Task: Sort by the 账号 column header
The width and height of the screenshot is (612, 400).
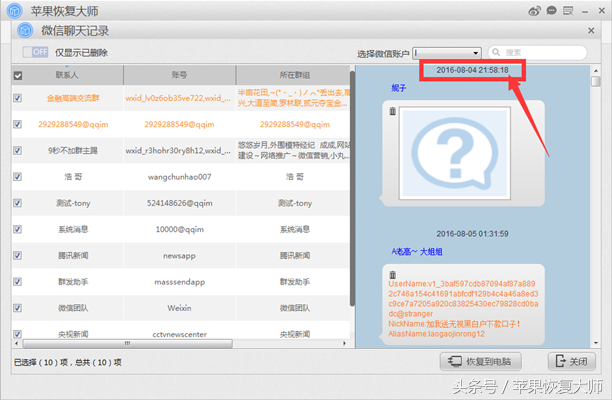Action: [x=180, y=75]
